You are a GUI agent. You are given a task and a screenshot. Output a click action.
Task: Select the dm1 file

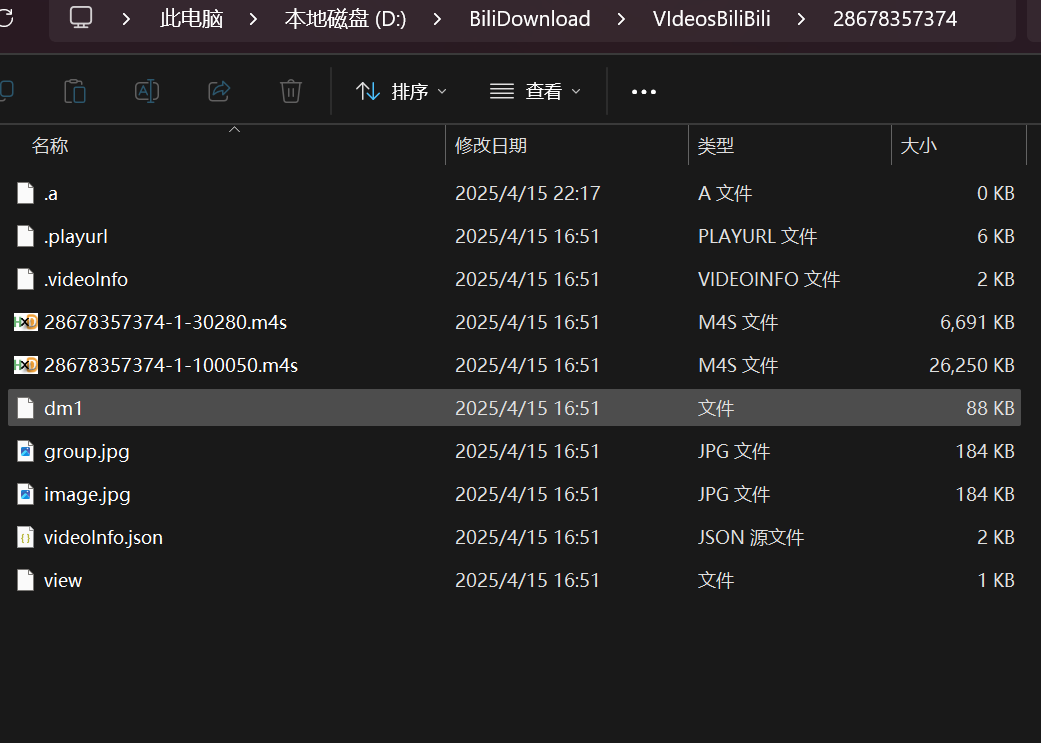[514, 408]
